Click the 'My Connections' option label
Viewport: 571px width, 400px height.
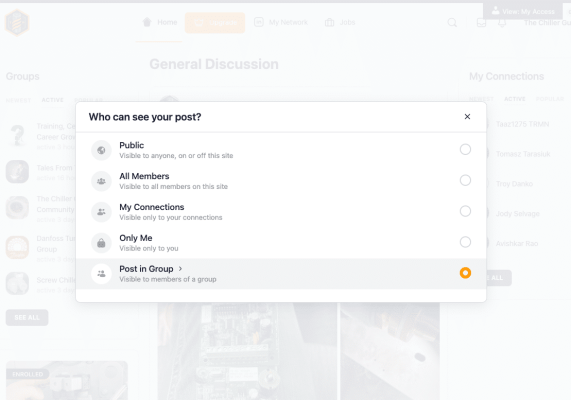(x=152, y=207)
